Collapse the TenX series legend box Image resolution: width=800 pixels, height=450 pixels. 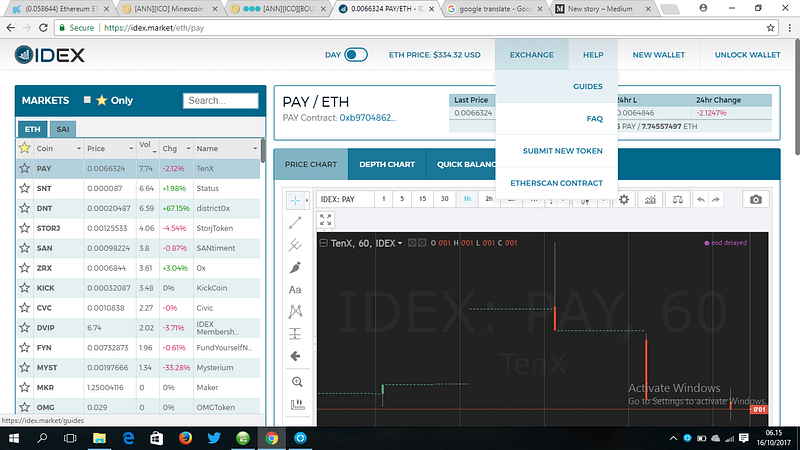[x=323, y=243]
